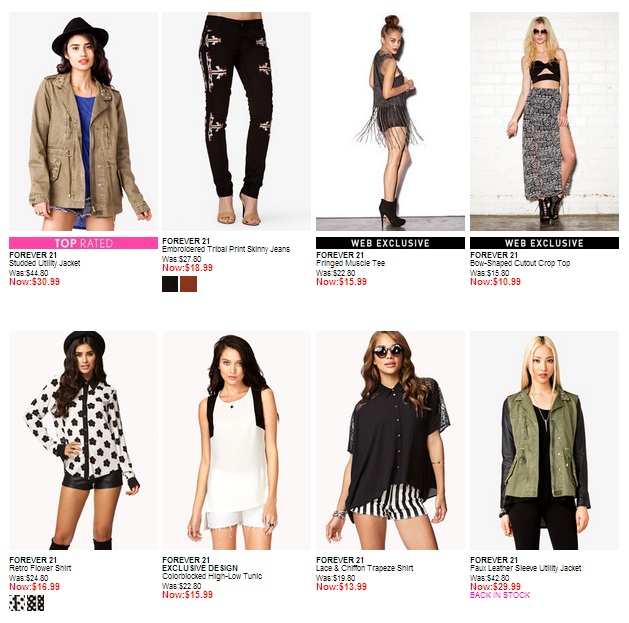Open the Bow-Shaped Cutout Crop Top link

tap(520, 263)
